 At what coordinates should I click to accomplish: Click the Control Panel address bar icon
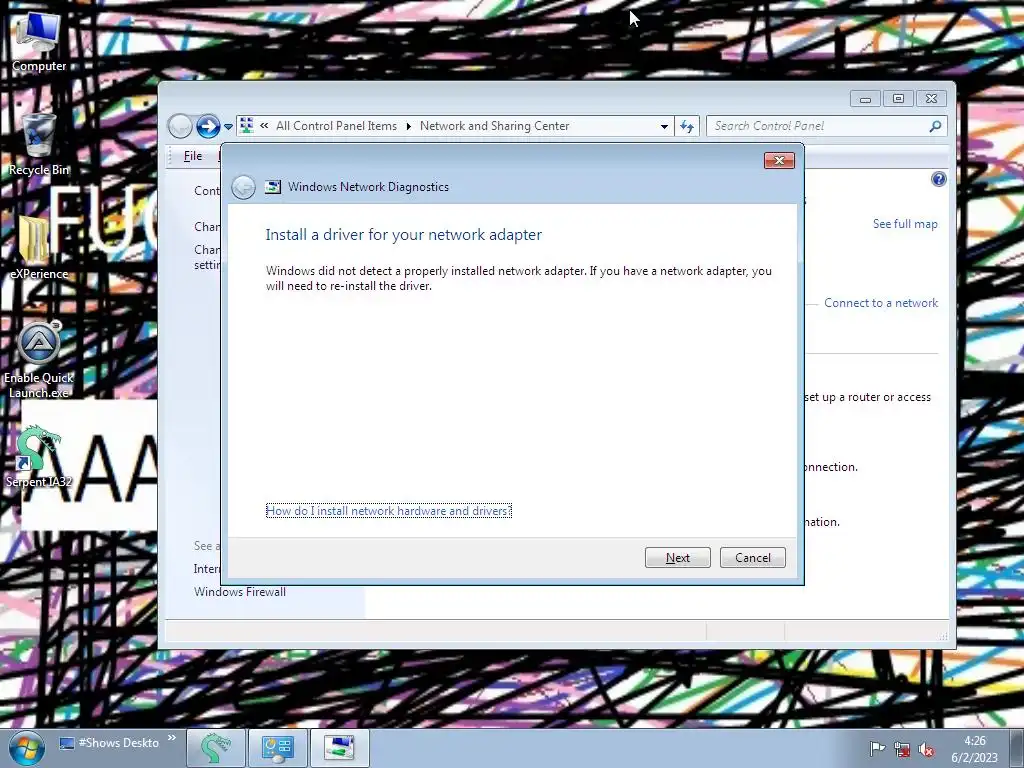coord(246,125)
